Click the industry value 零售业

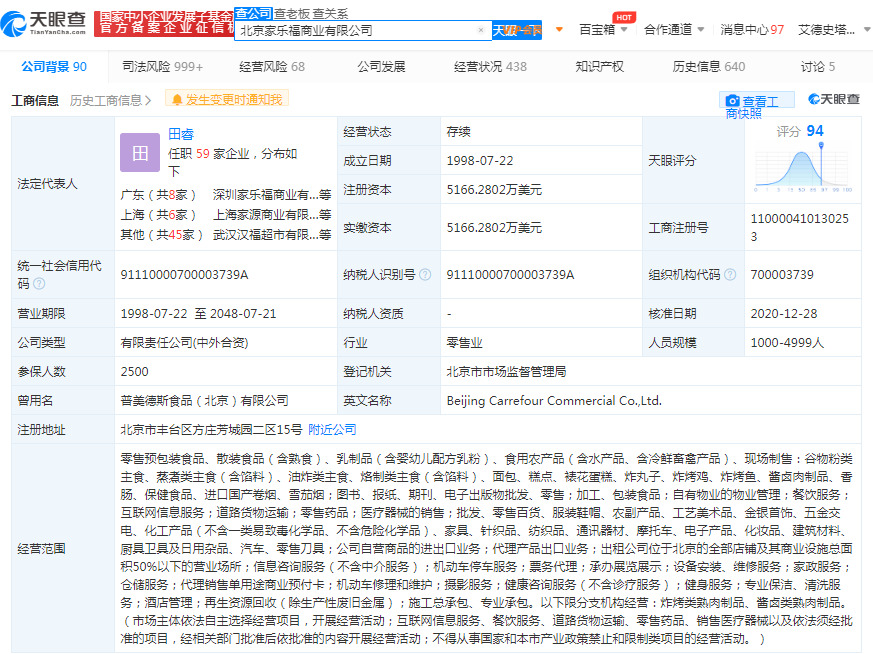tap(464, 342)
